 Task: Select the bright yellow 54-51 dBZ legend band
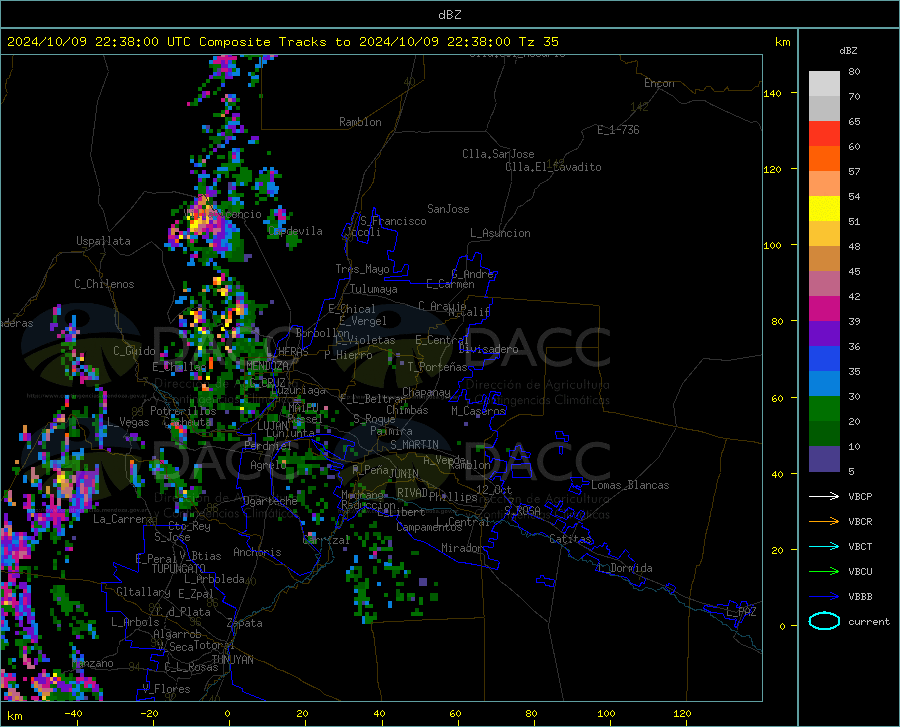pyautogui.click(x=824, y=209)
